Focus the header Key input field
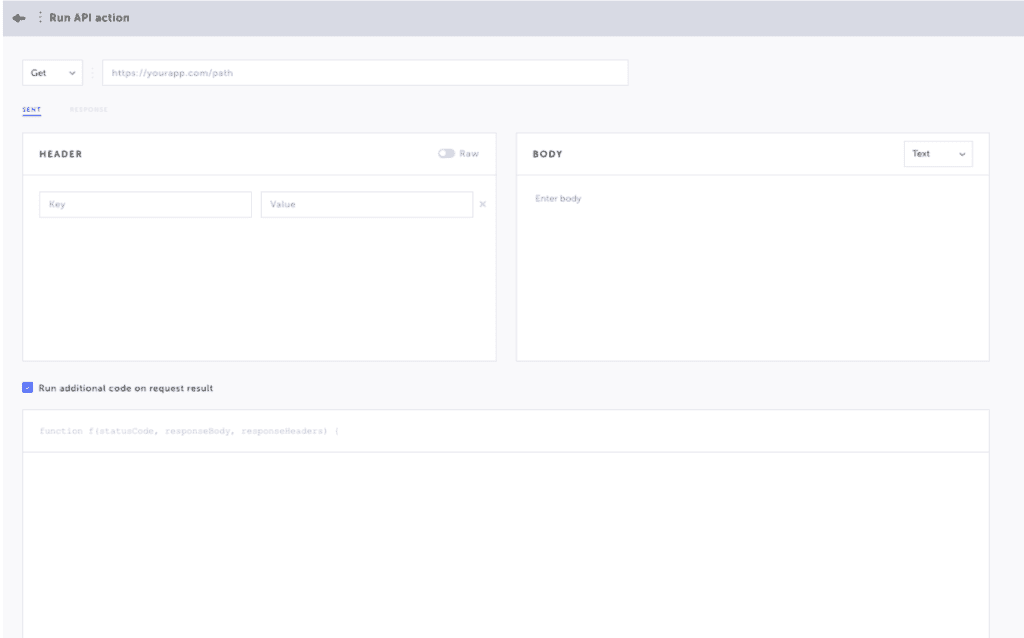This screenshot has width=1024, height=638. (x=145, y=204)
